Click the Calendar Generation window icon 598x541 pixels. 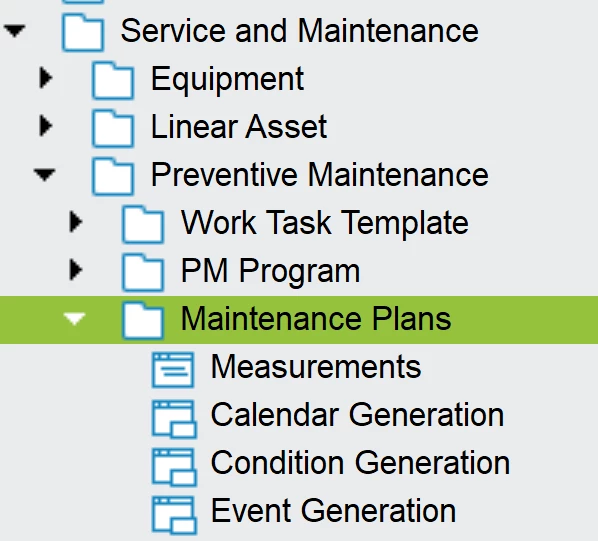(x=174, y=418)
